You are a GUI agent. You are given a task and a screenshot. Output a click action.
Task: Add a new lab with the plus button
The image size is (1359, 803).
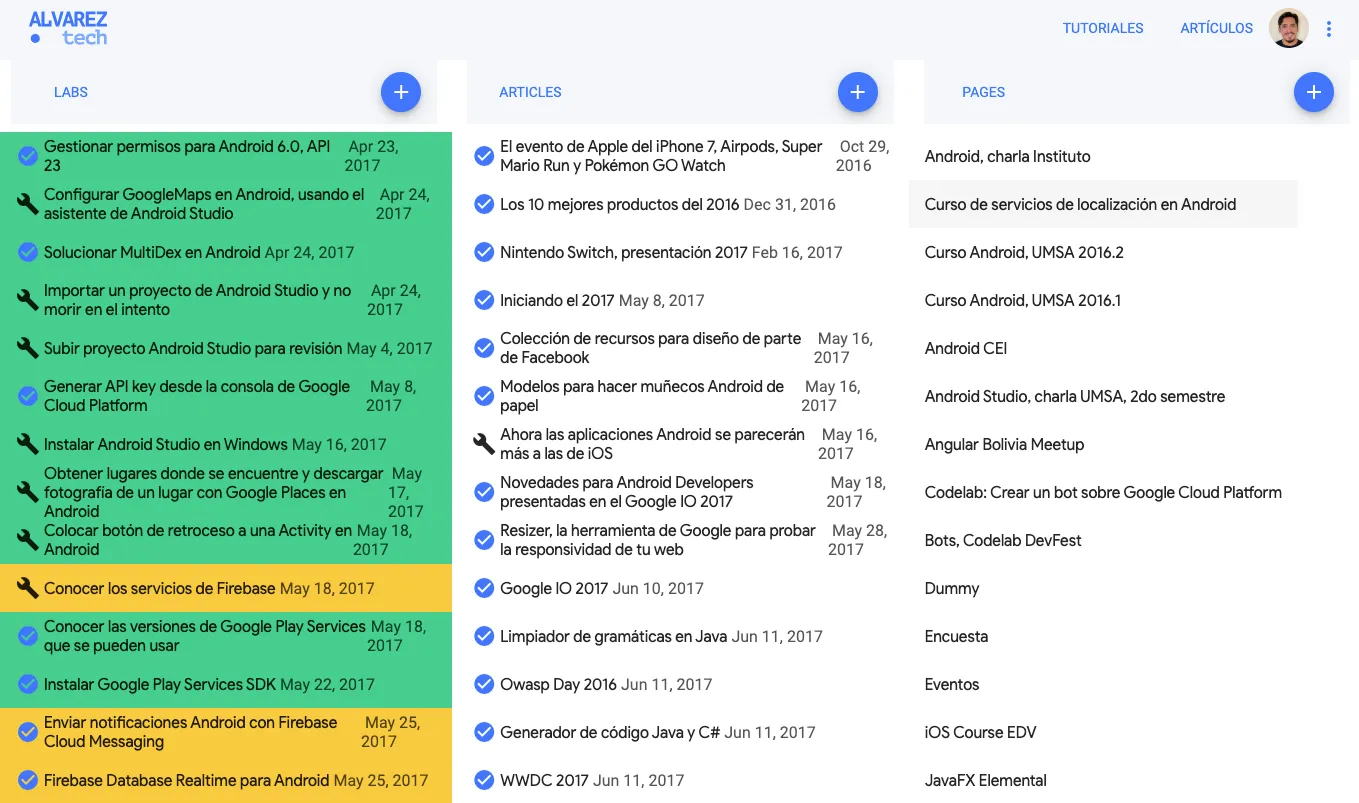pos(401,92)
